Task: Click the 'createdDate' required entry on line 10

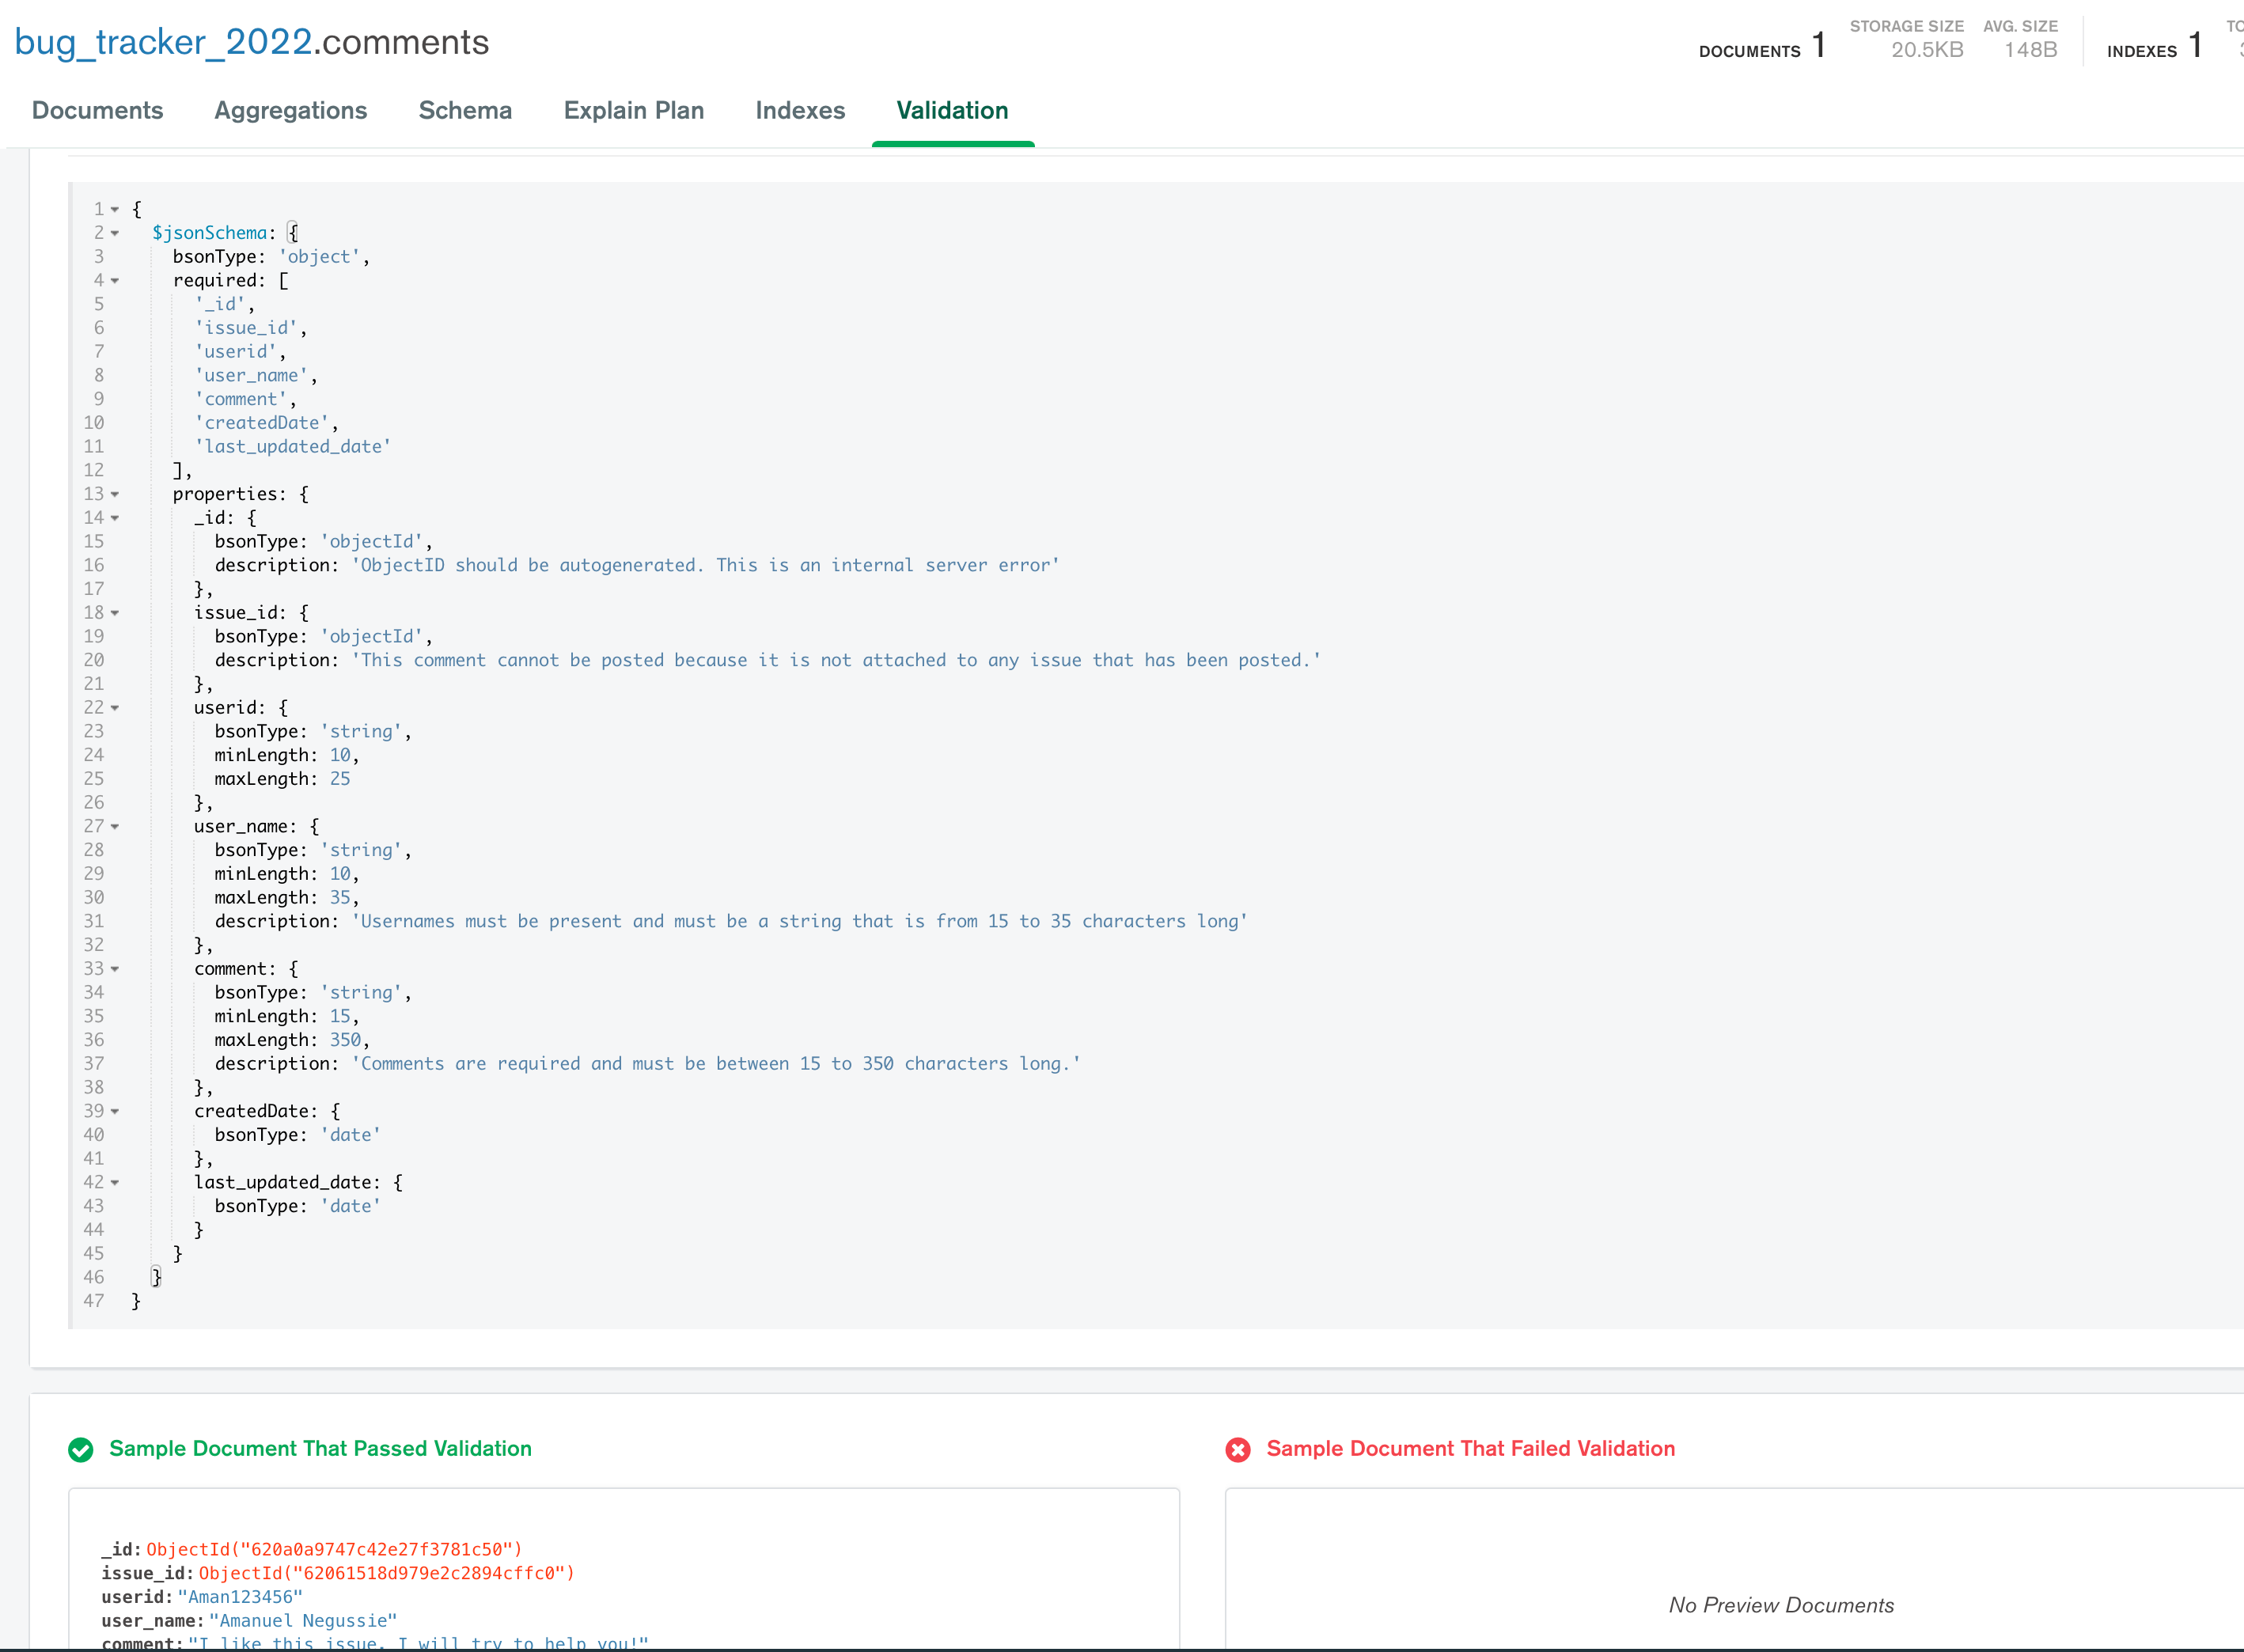Action: tap(261, 423)
